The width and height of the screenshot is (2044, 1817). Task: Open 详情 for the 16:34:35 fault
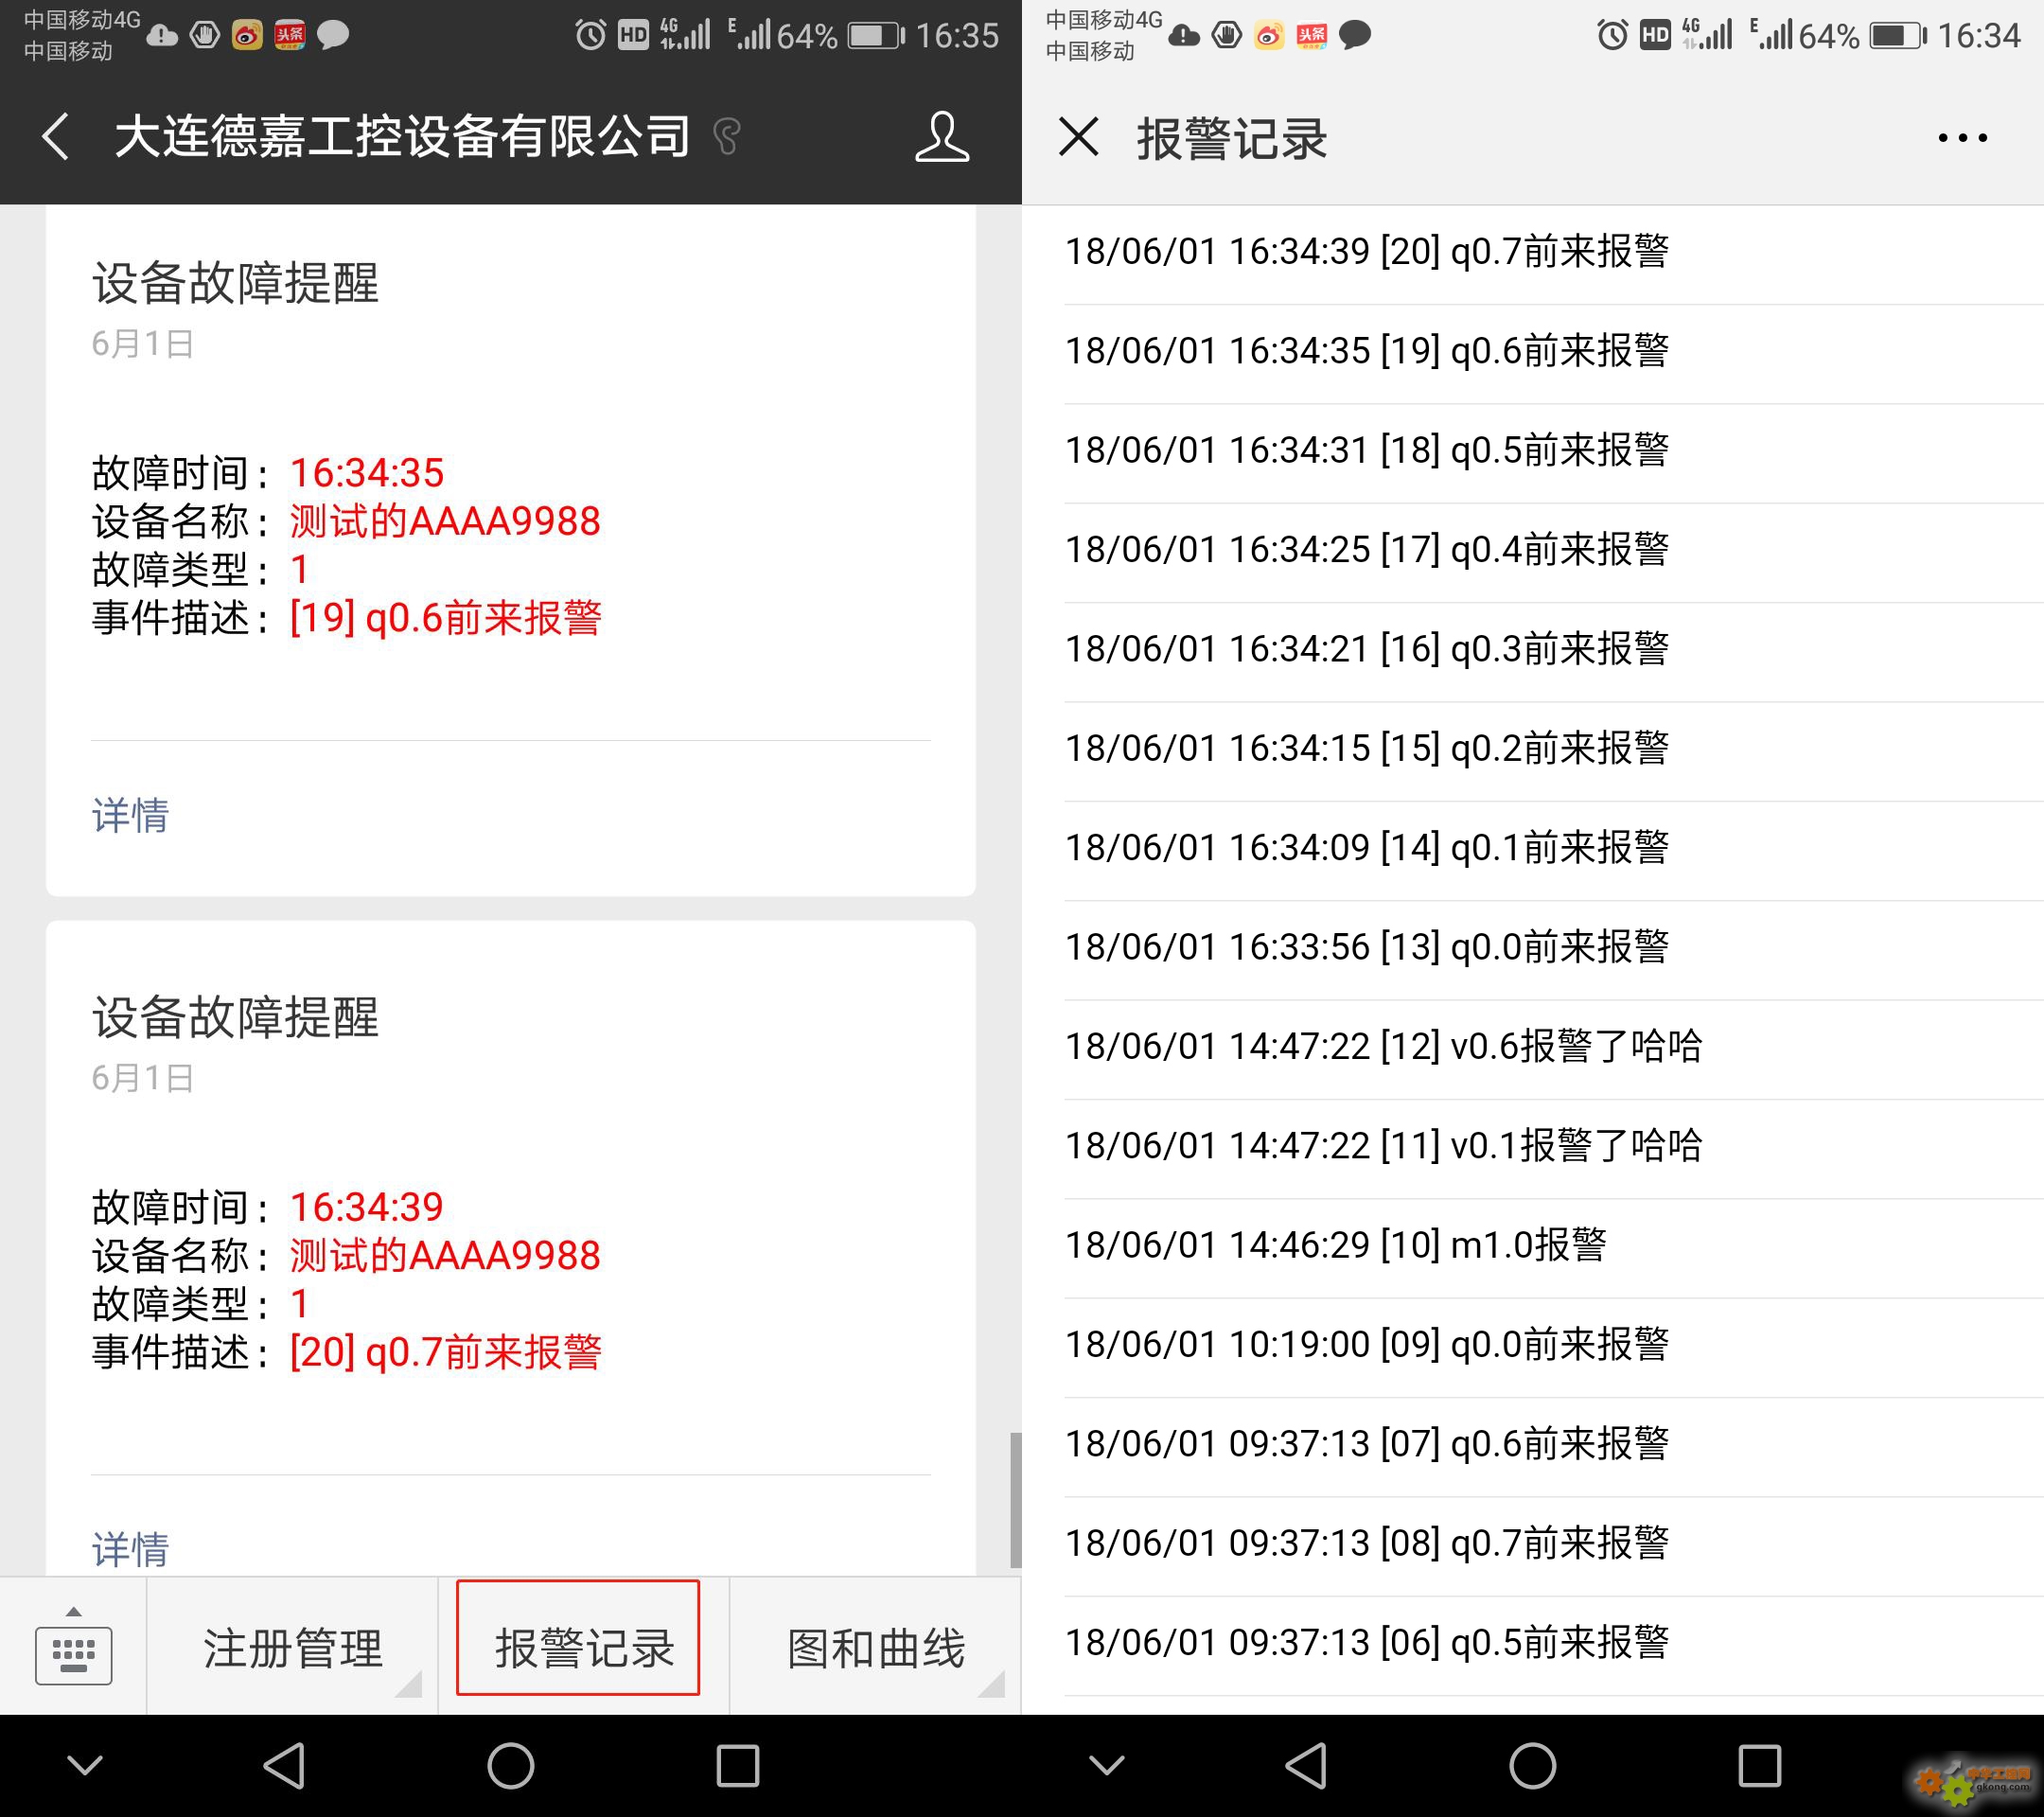click(x=130, y=815)
